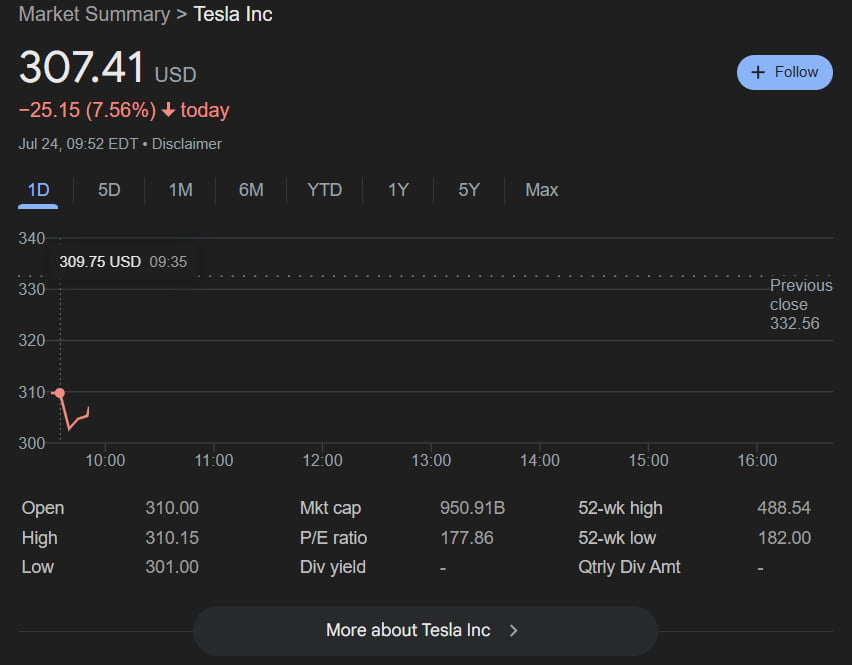
Task: View the YTD performance tab
Action: 323,190
